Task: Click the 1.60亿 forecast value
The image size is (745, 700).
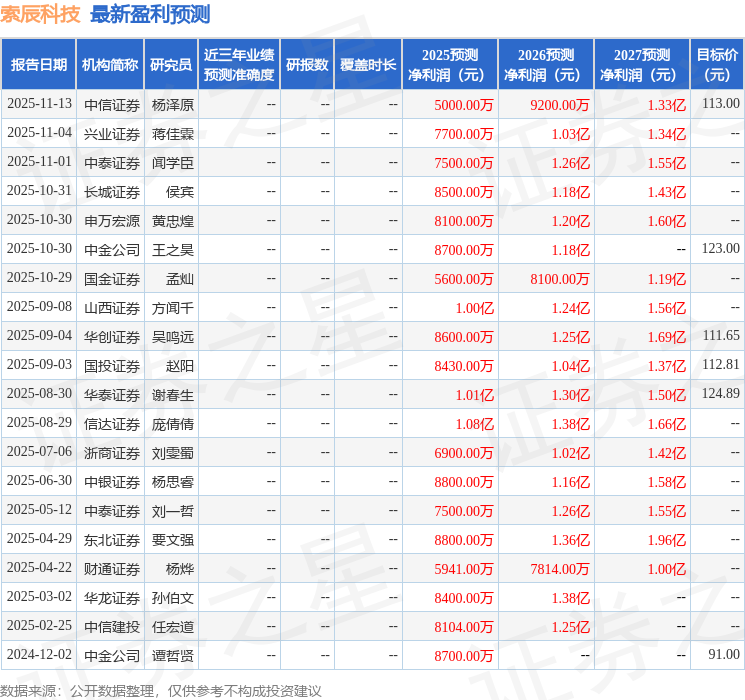Action: [x=667, y=221]
